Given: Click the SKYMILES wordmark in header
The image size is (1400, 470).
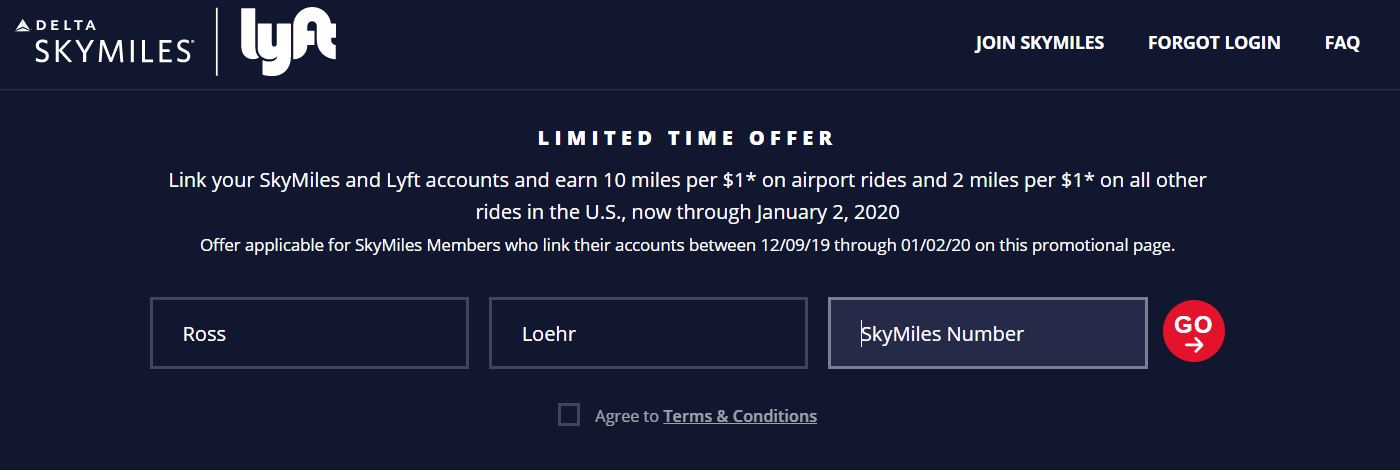Looking at the screenshot, I should (x=113, y=52).
